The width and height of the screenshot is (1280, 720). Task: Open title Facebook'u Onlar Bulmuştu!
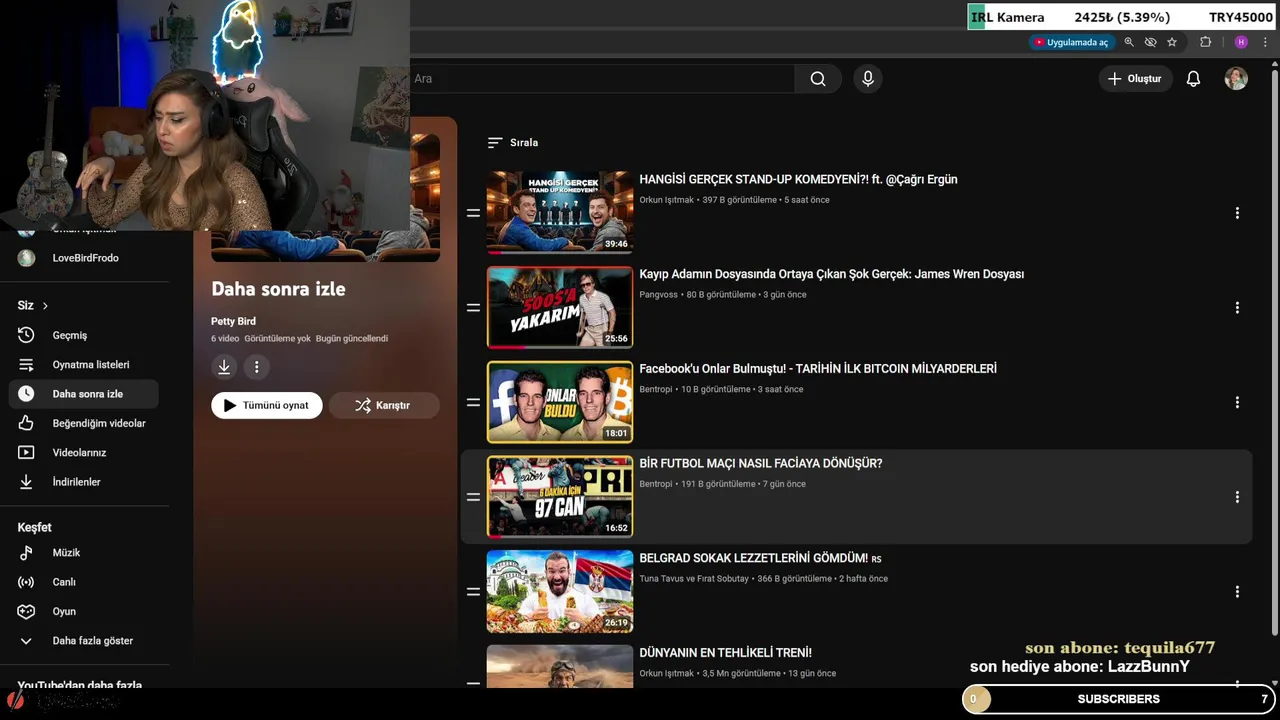(x=818, y=369)
